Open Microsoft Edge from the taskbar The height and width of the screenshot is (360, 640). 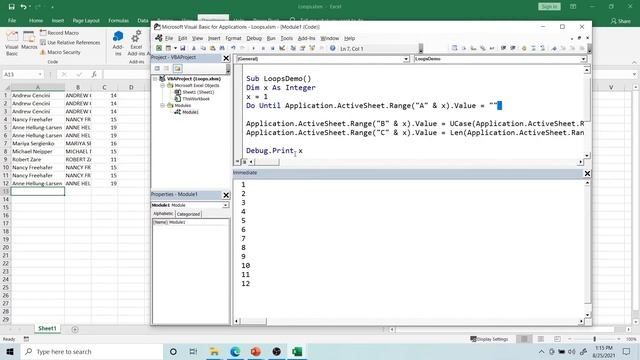tap(235, 351)
